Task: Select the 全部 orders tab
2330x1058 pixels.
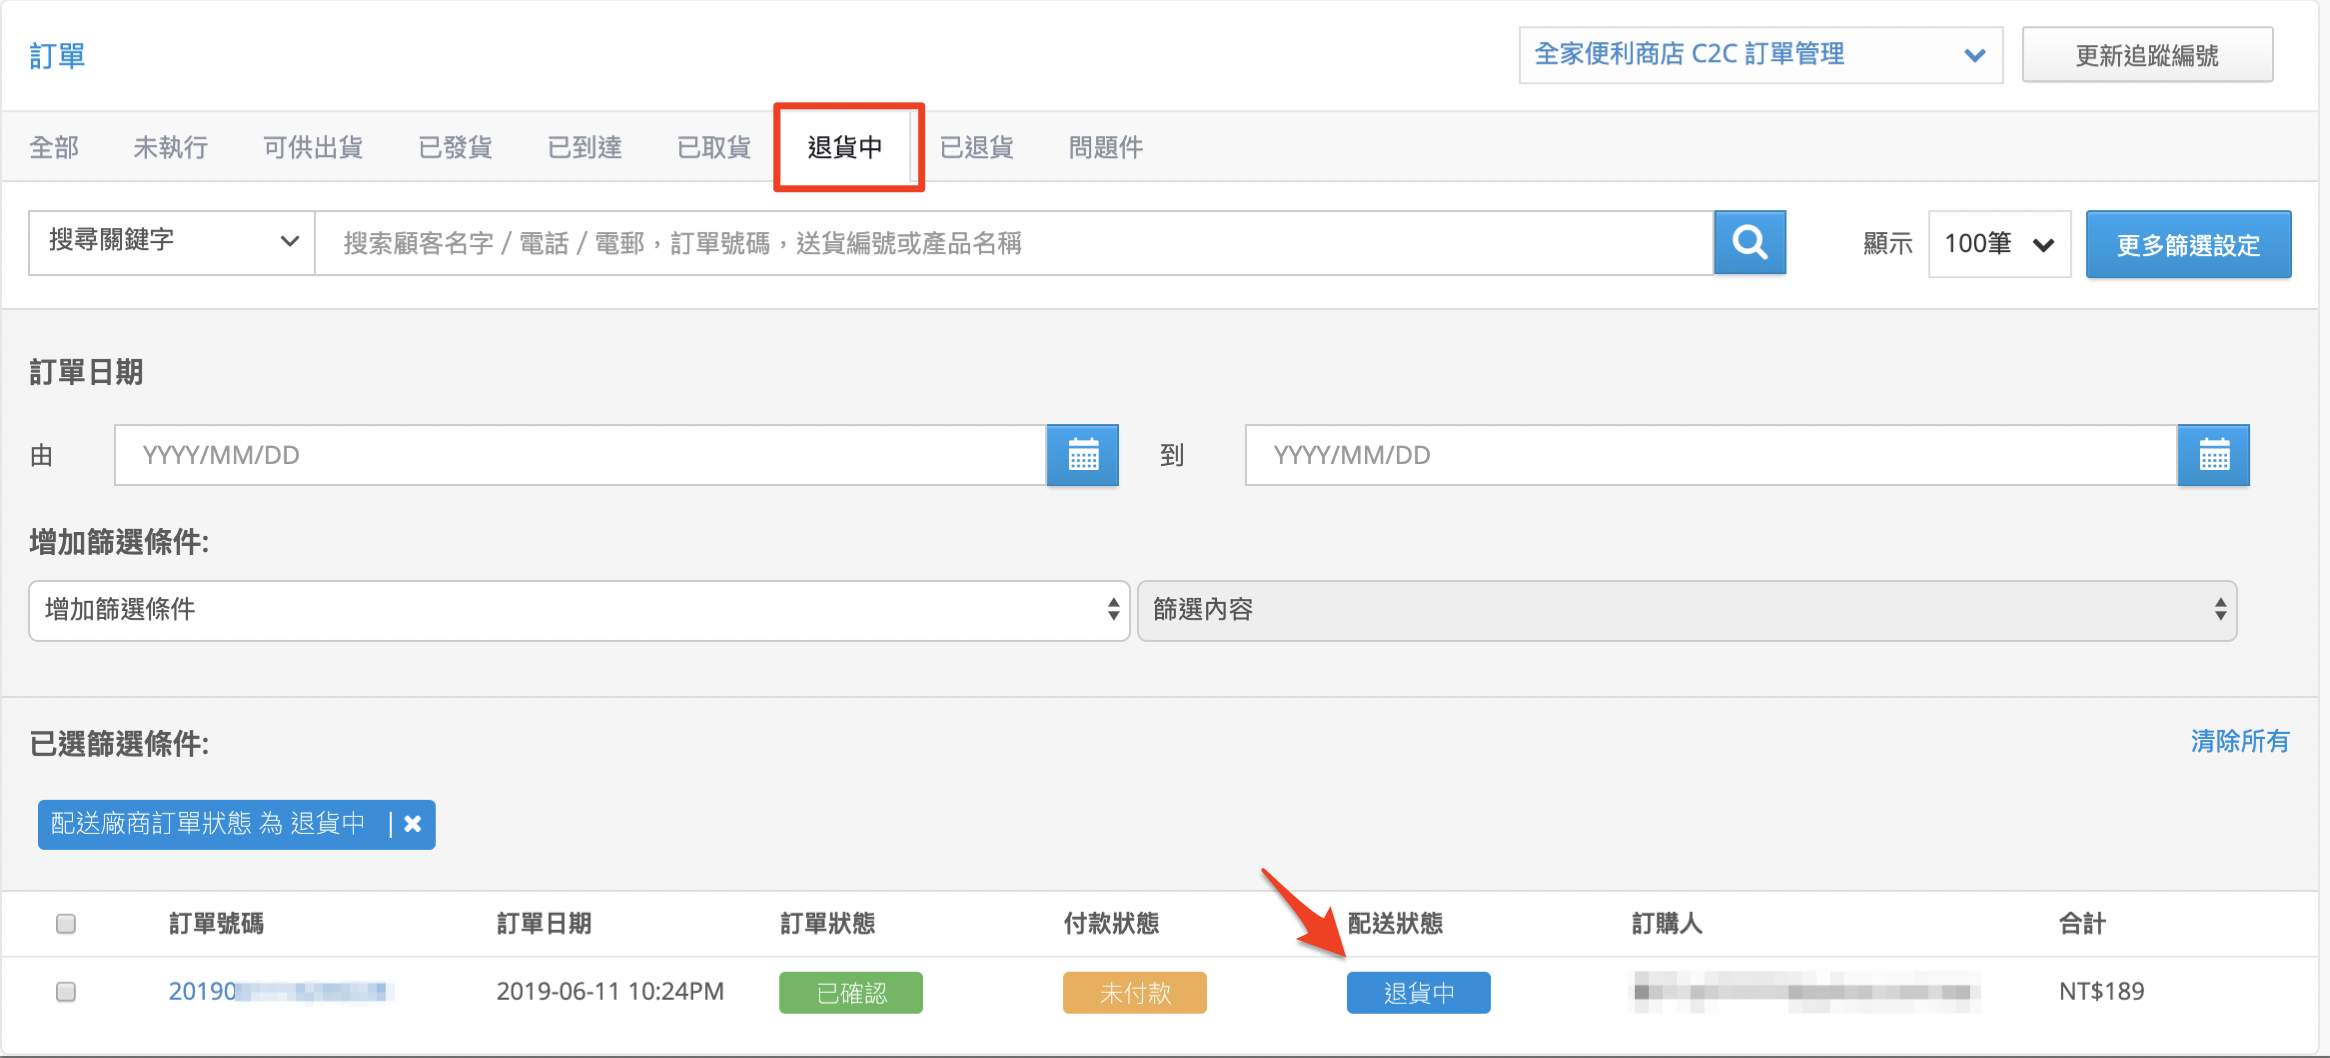Action: pyautogui.click(x=54, y=147)
